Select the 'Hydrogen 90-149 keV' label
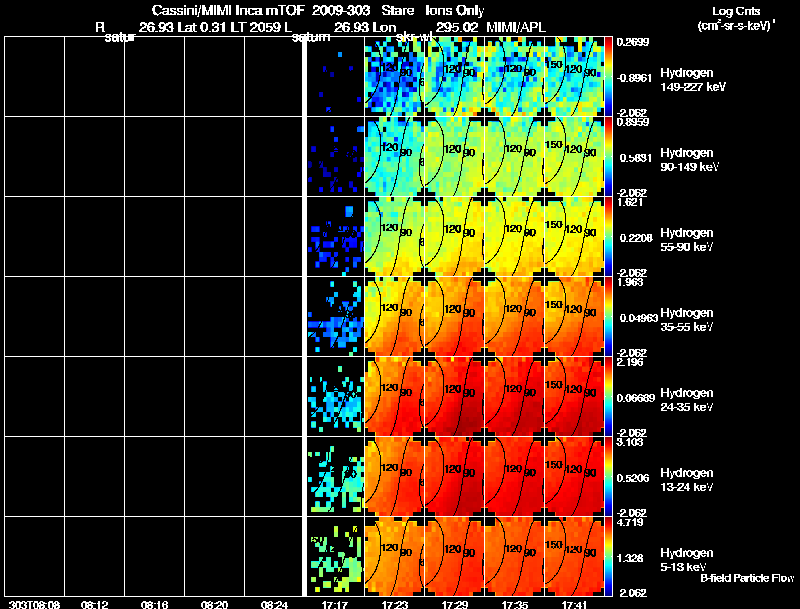 689,160
